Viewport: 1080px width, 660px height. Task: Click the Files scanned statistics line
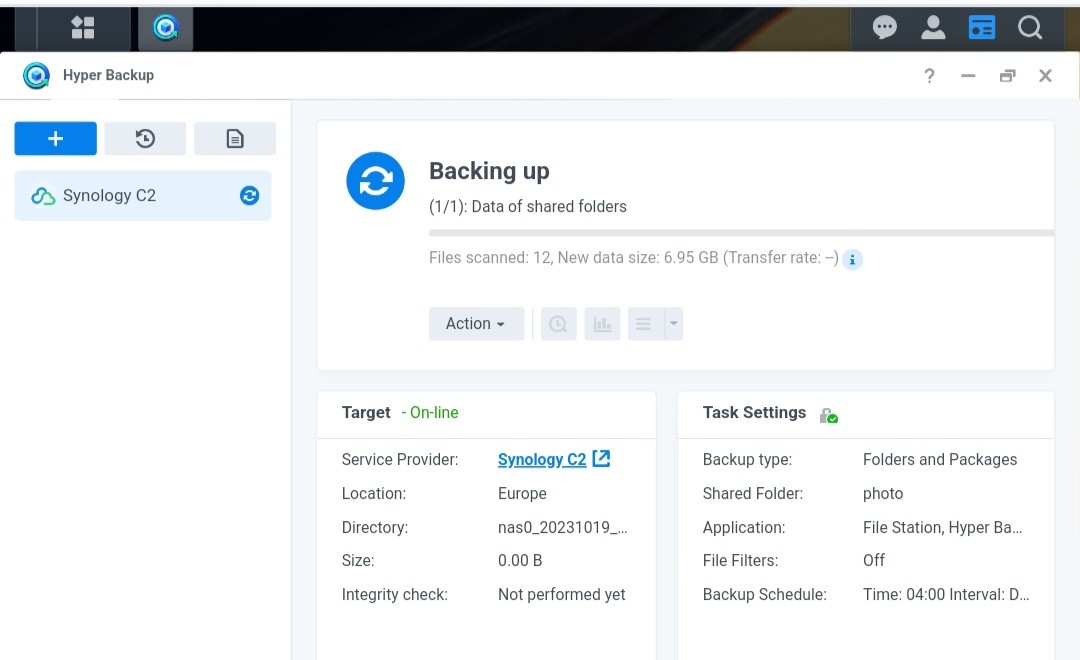(x=634, y=258)
